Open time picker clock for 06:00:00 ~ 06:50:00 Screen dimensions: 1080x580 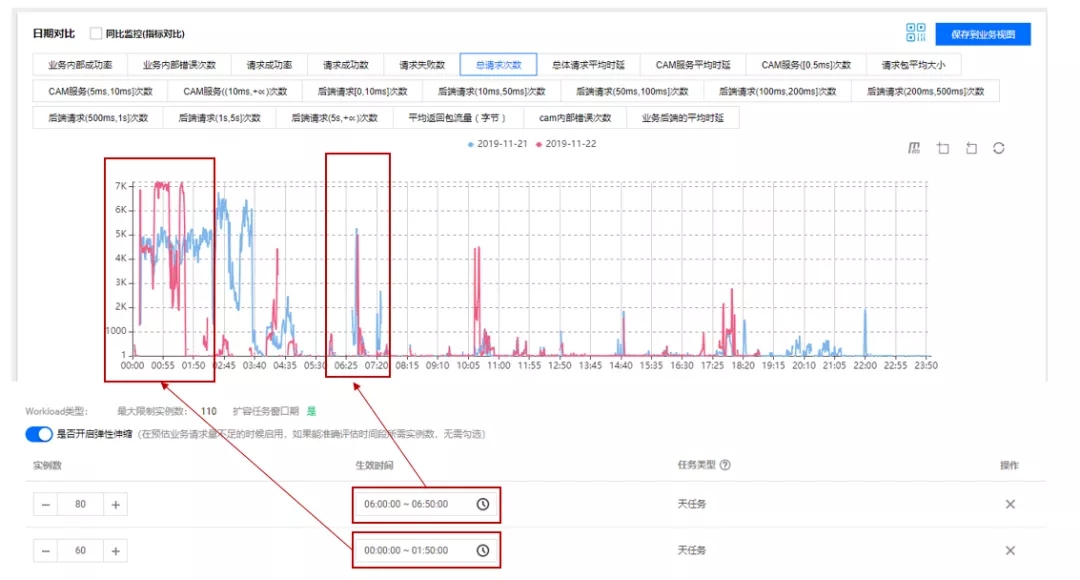[483, 504]
